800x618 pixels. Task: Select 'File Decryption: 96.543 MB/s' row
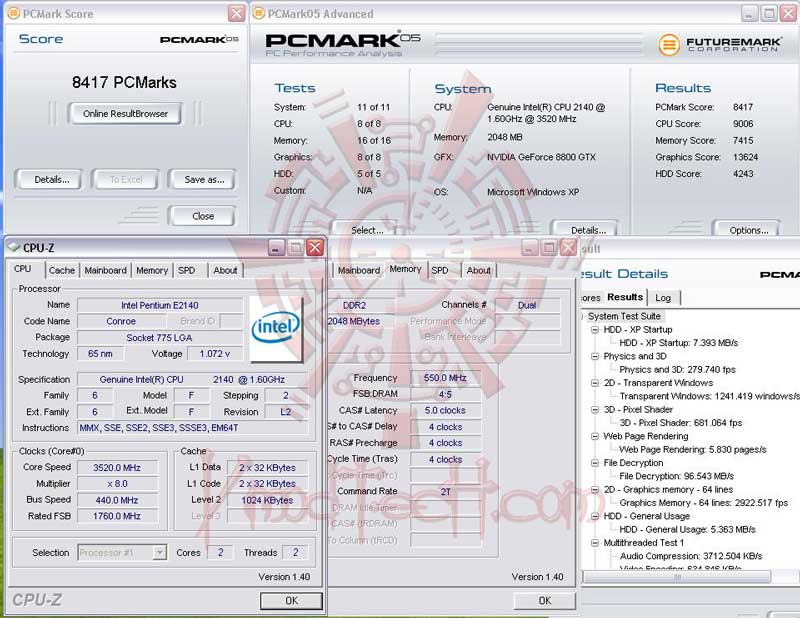pos(677,476)
